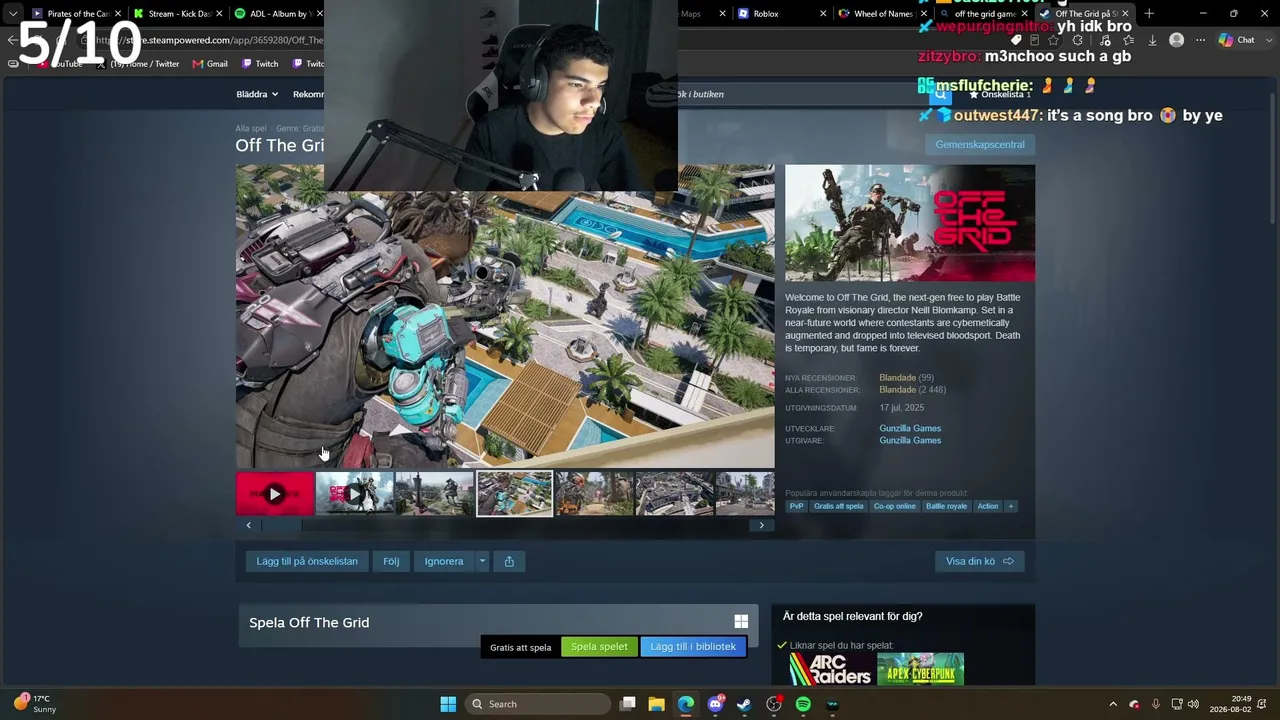Open the Gemenskapscentral button
The height and width of the screenshot is (720, 1280).
[x=980, y=145]
